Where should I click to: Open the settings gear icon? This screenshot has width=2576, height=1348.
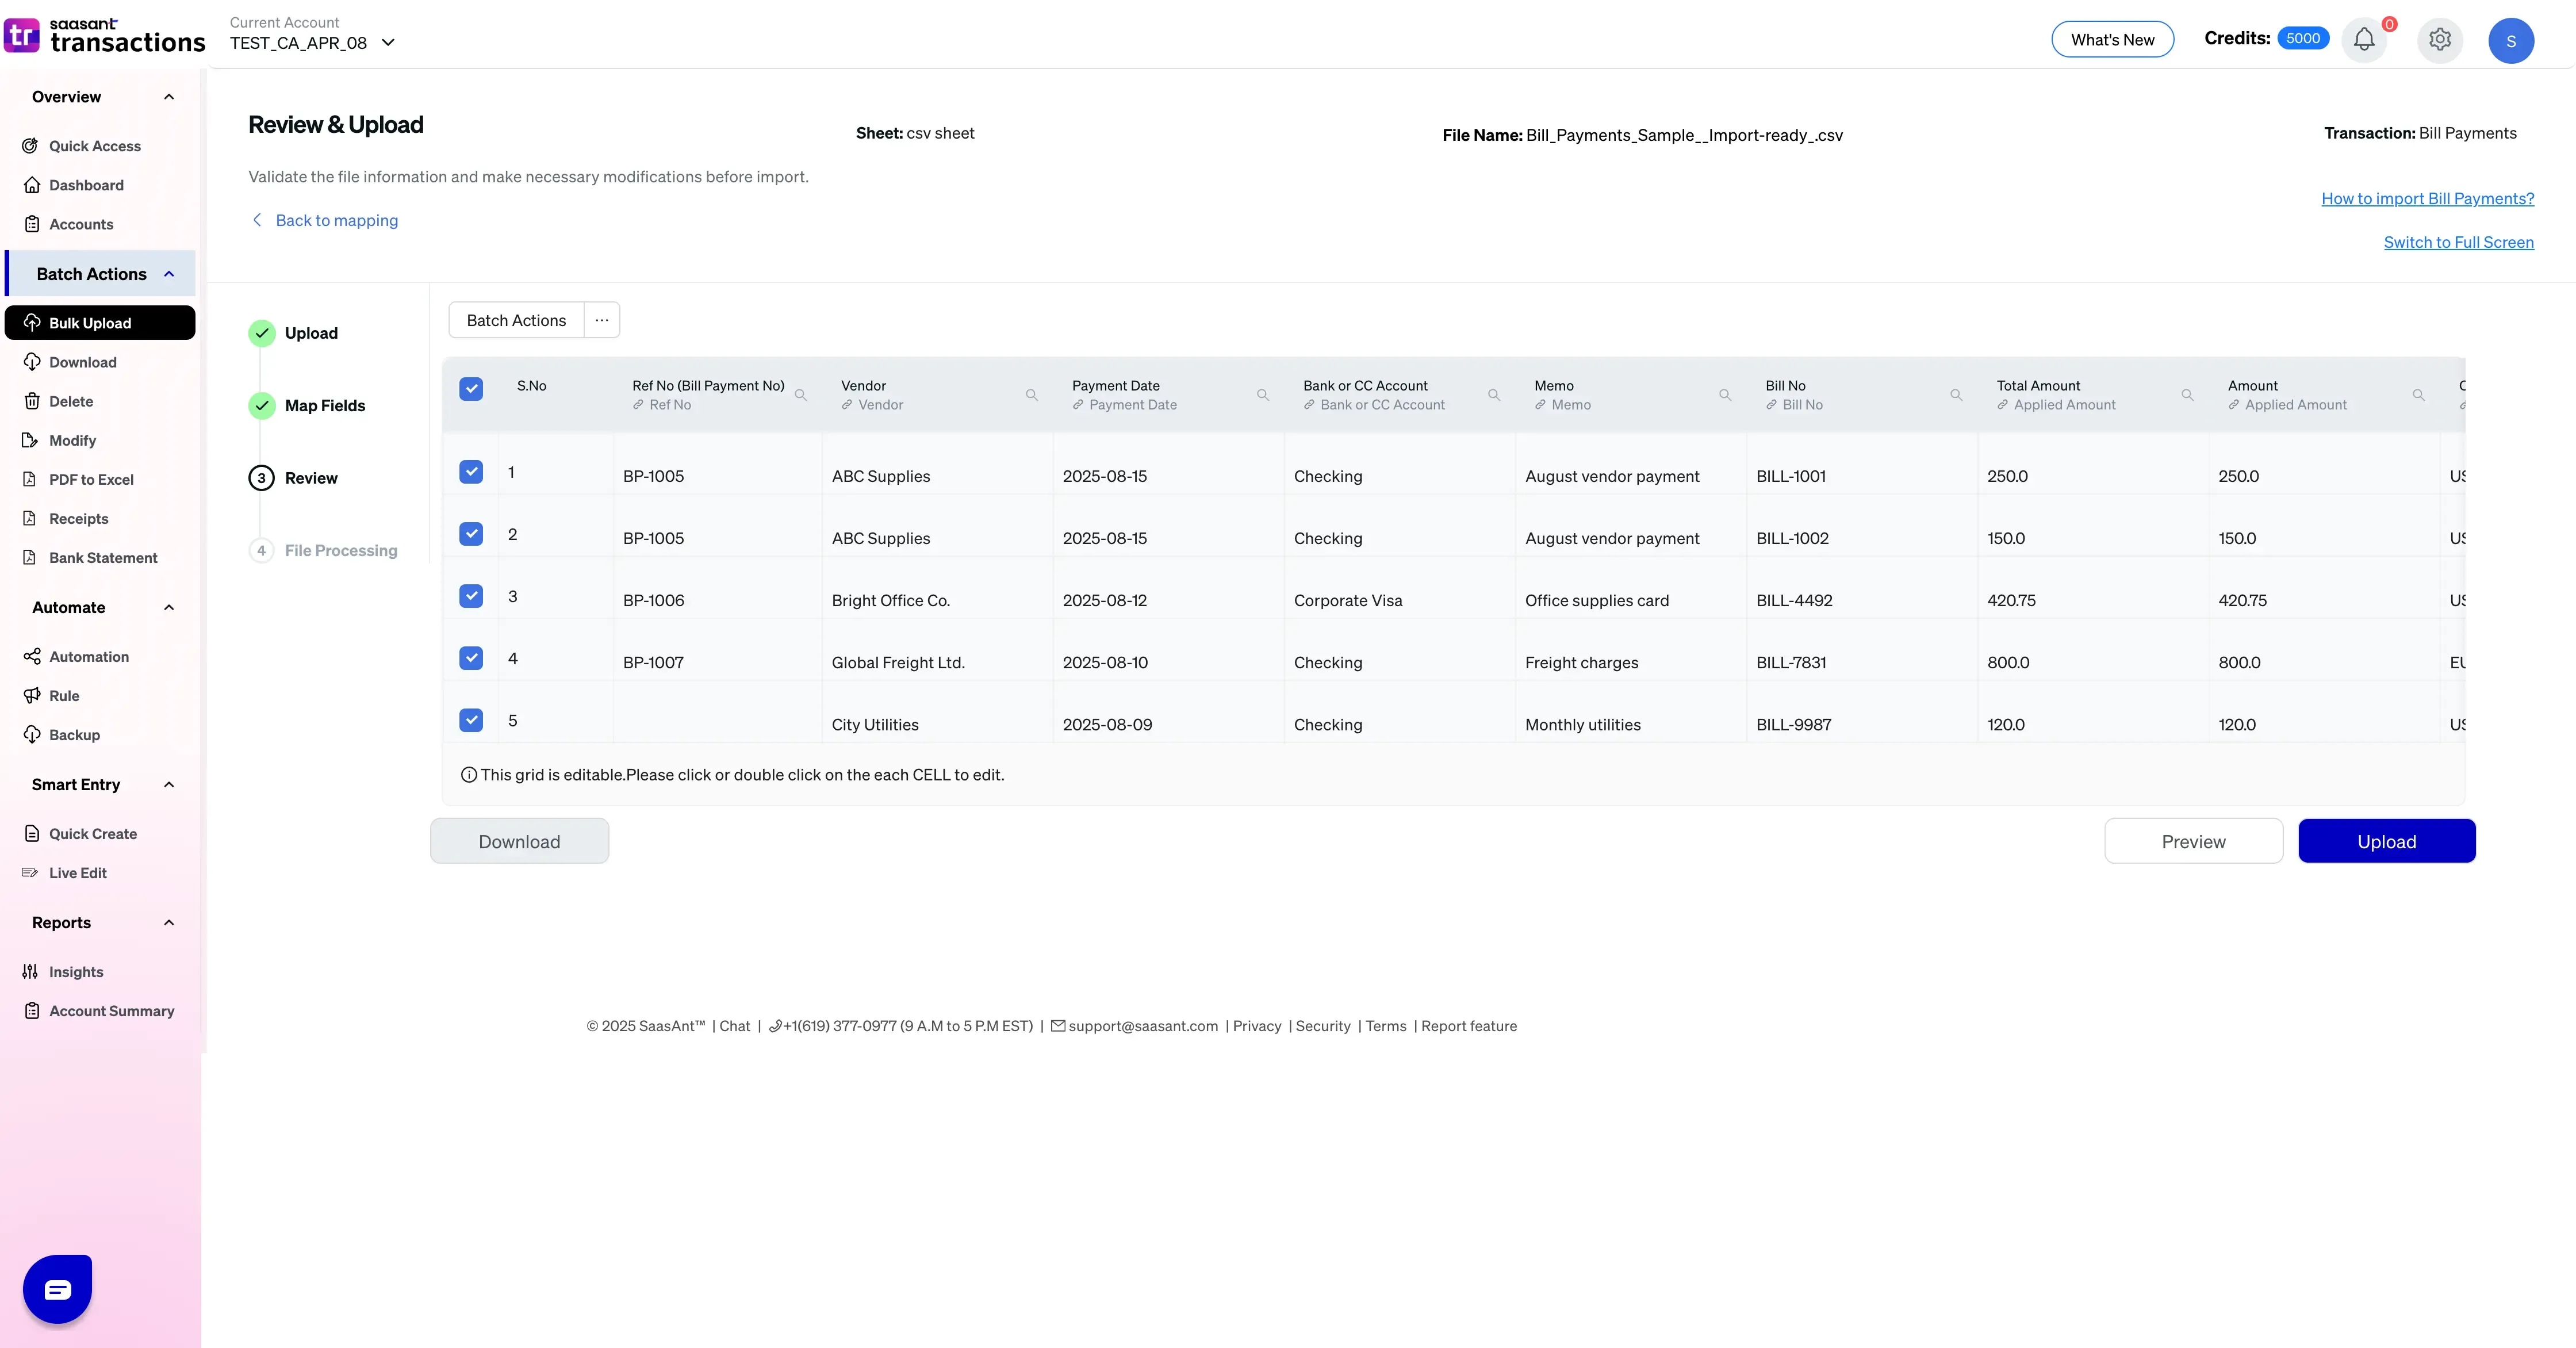[x=2440, y=40]
